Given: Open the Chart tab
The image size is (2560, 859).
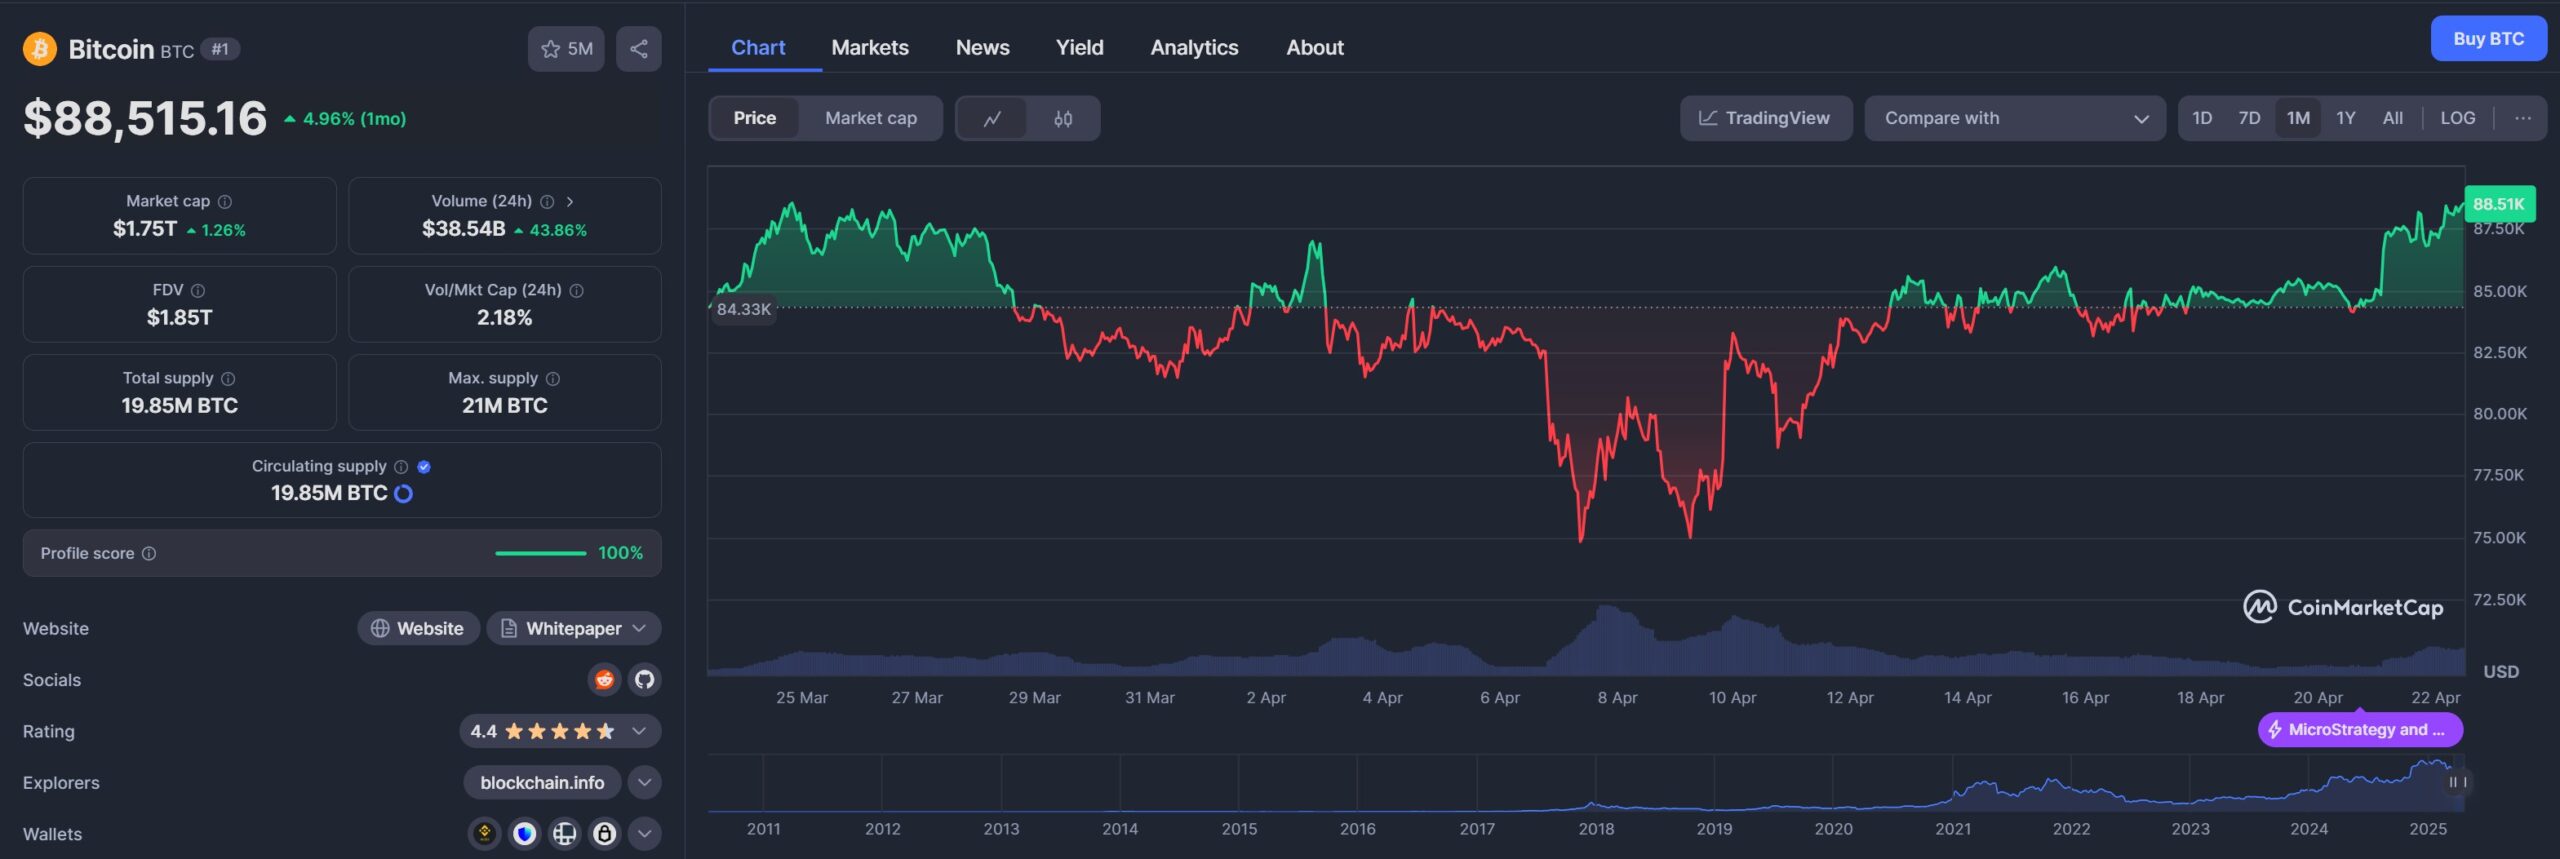Looking at the screenshot, I should pos(758,48).
